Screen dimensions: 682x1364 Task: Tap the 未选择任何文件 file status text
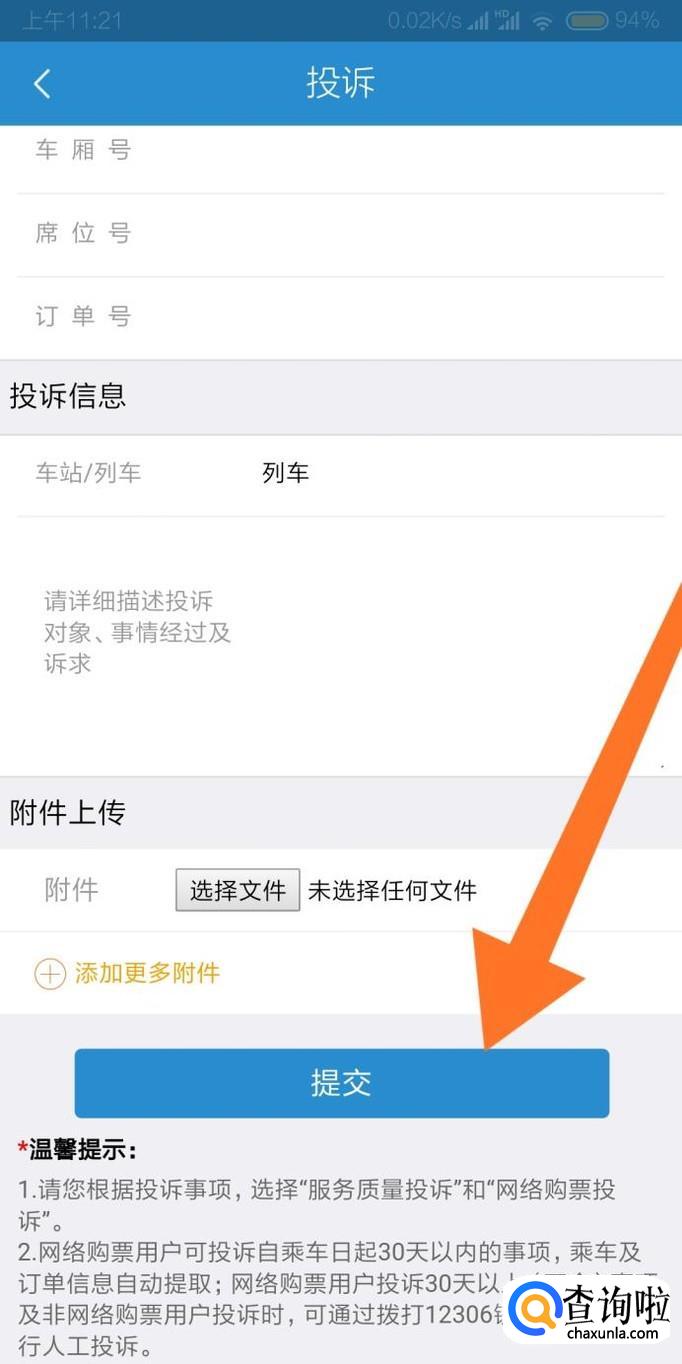pos(392,890)
